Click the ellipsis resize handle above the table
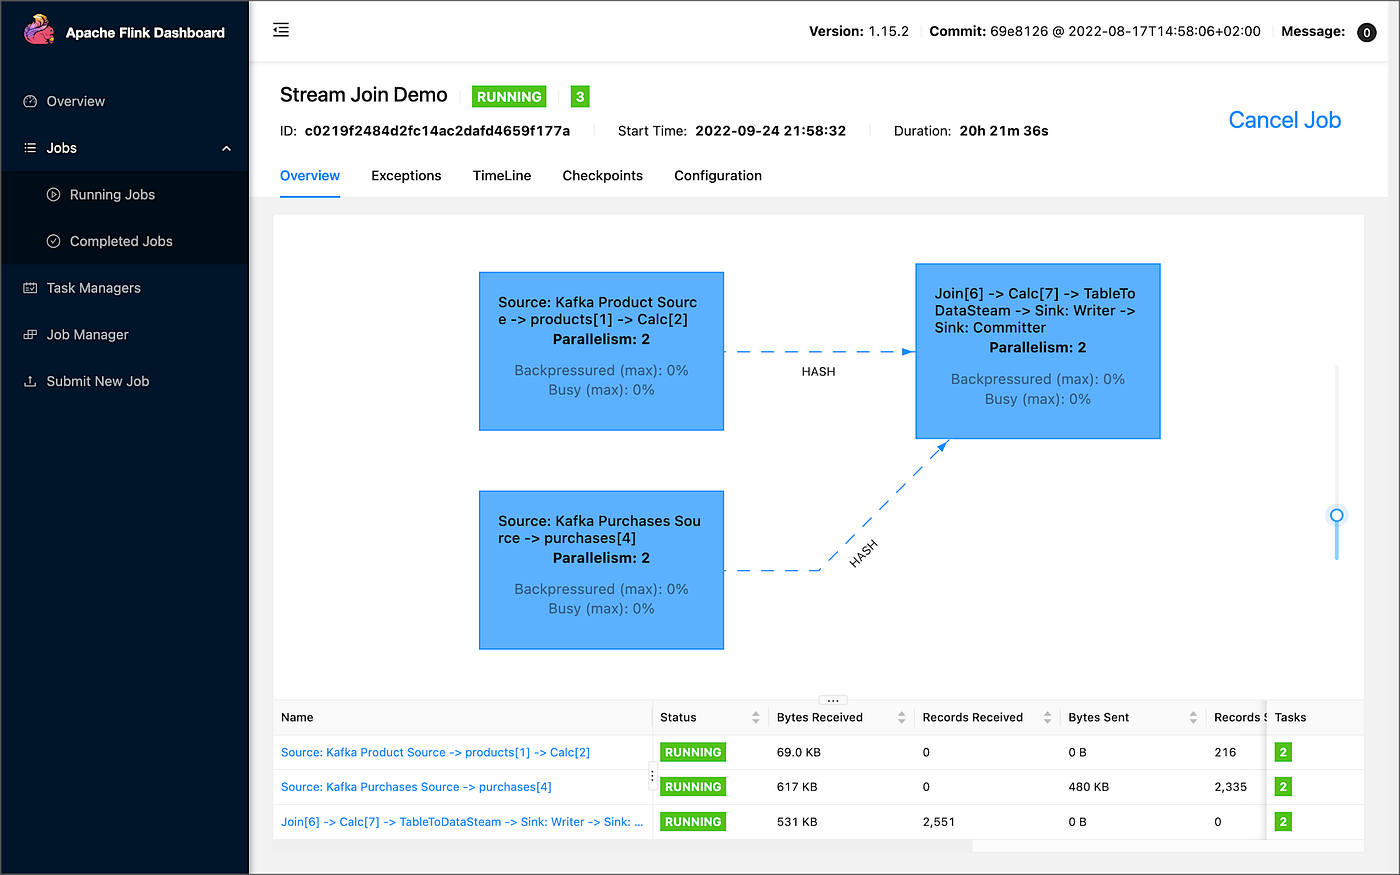 [x=833, y=700]
